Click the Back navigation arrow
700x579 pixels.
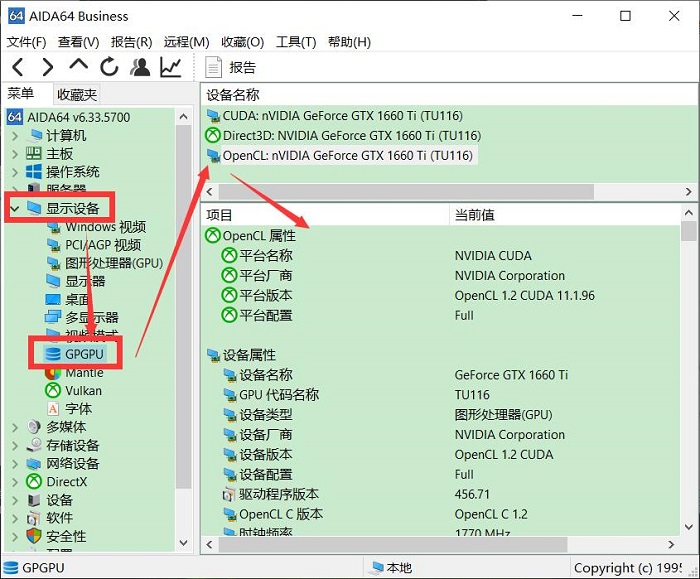click(x=17, y=67)
